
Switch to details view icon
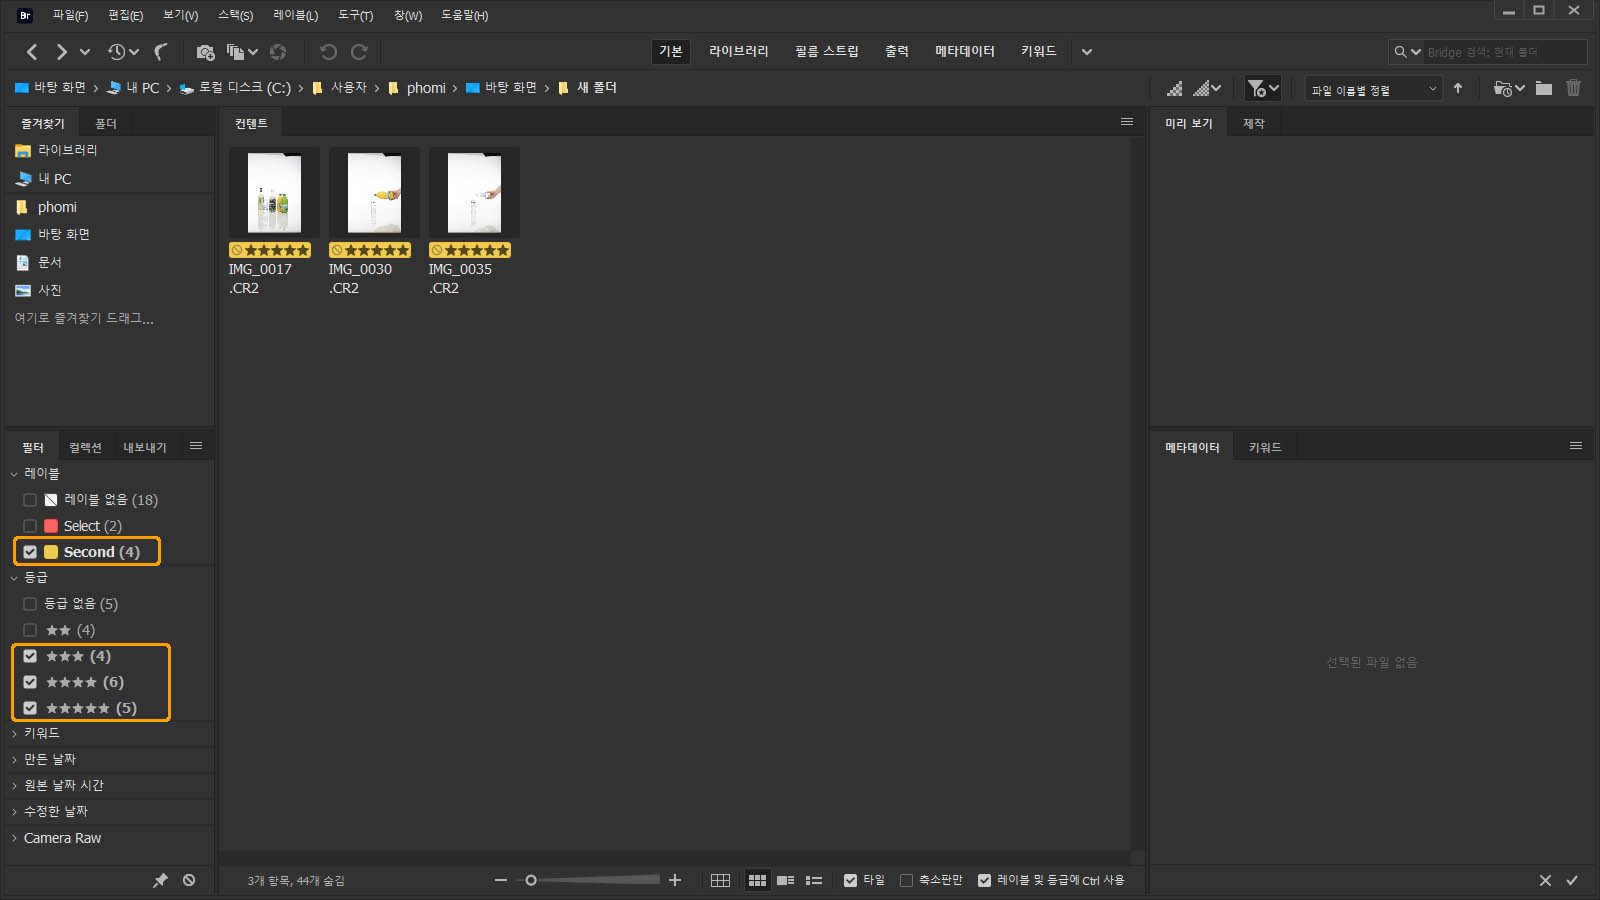pos(785,880)
